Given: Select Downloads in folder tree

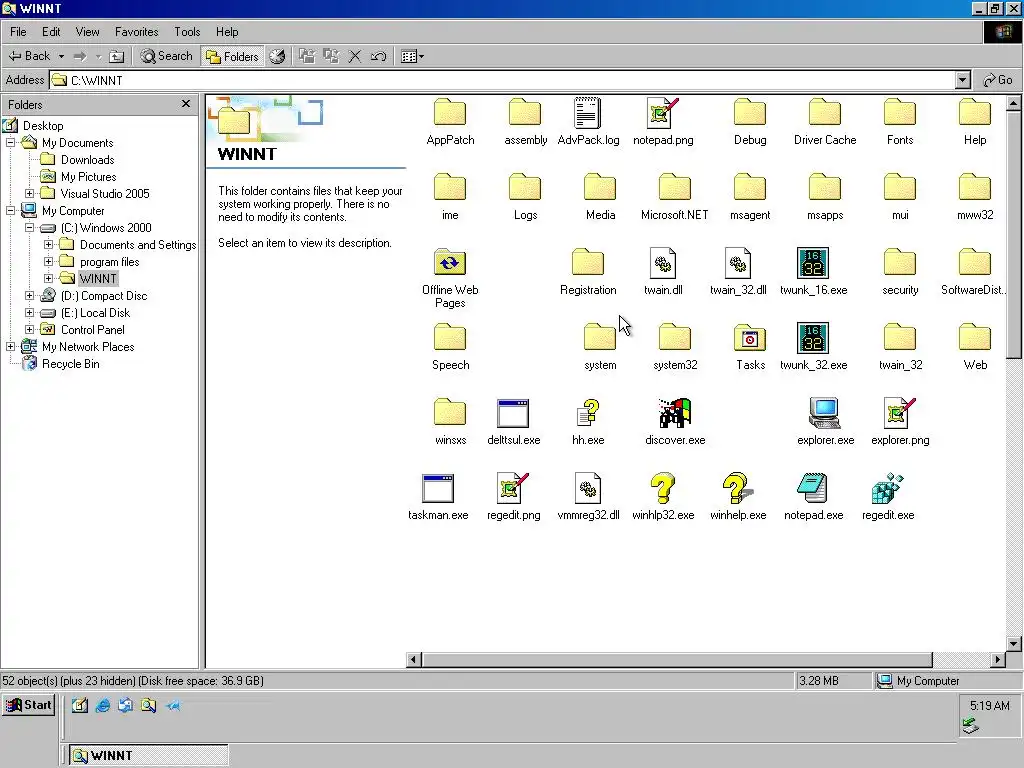Looking at the screenshot, I should (88, 159).
